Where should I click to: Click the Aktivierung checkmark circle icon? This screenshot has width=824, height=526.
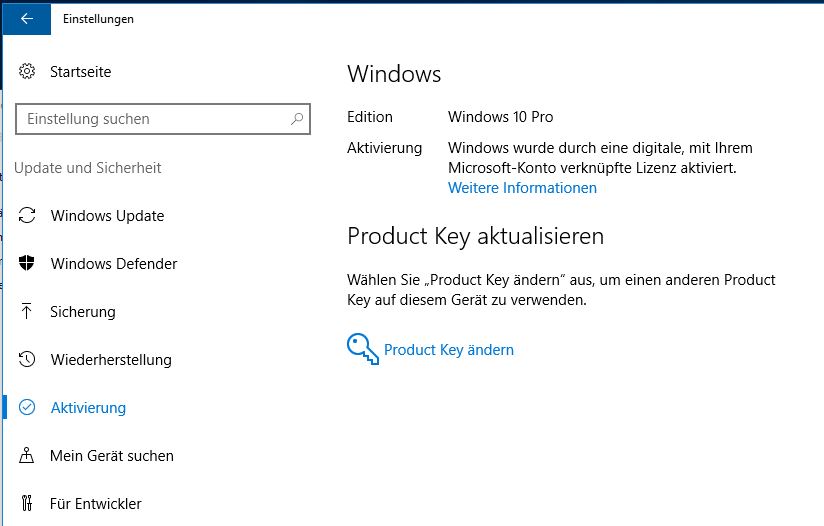[28, 408]
